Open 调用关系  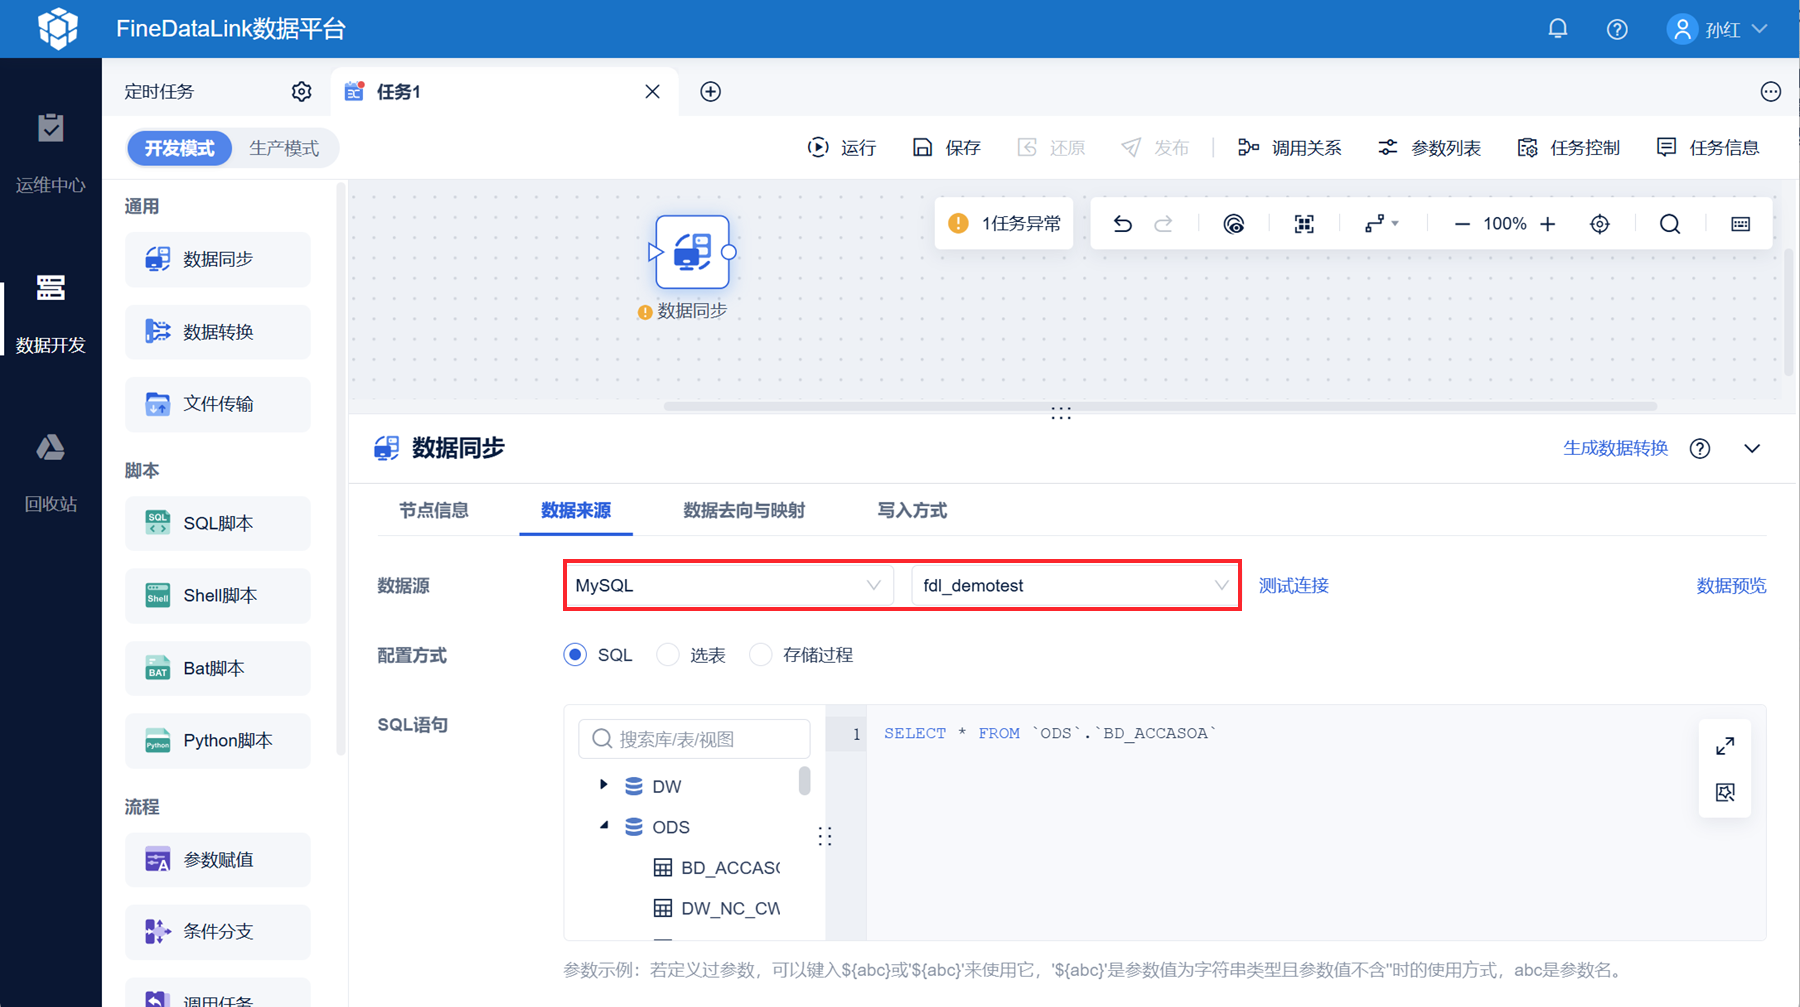tap(1290, 148)
